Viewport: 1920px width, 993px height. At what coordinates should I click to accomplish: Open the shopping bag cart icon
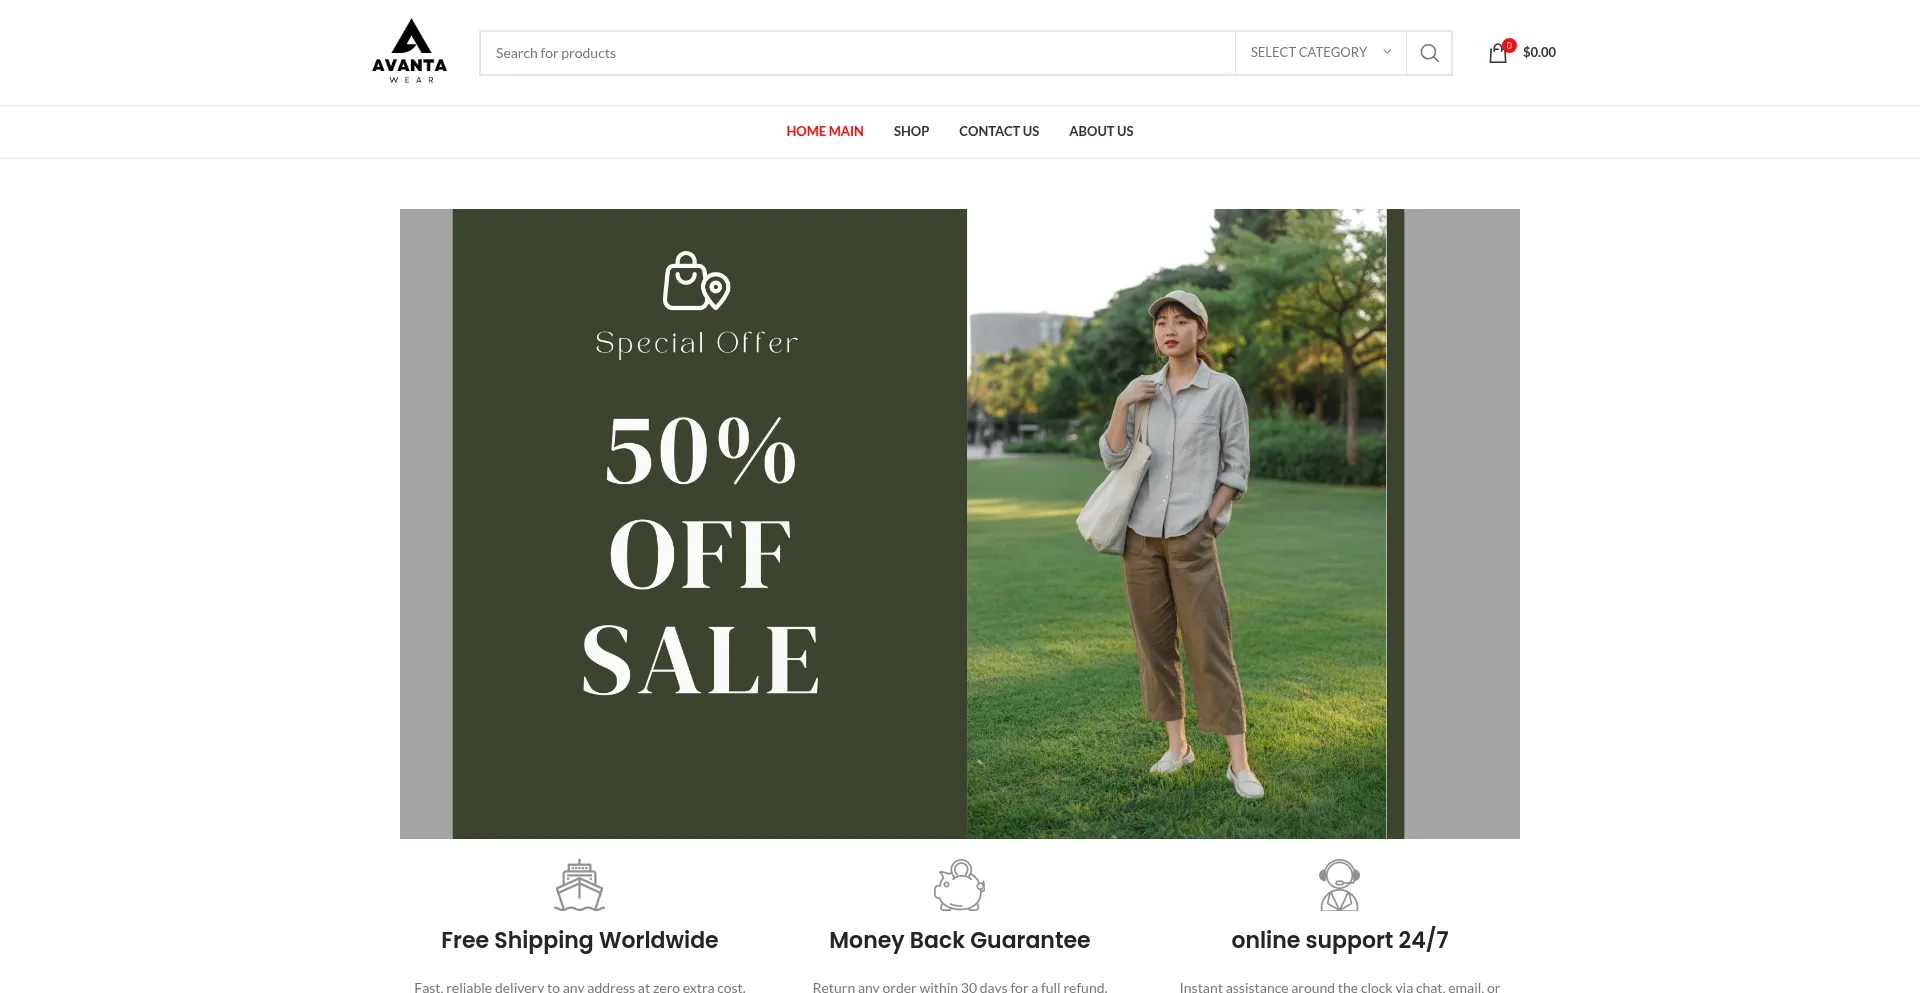[1497, 53]
